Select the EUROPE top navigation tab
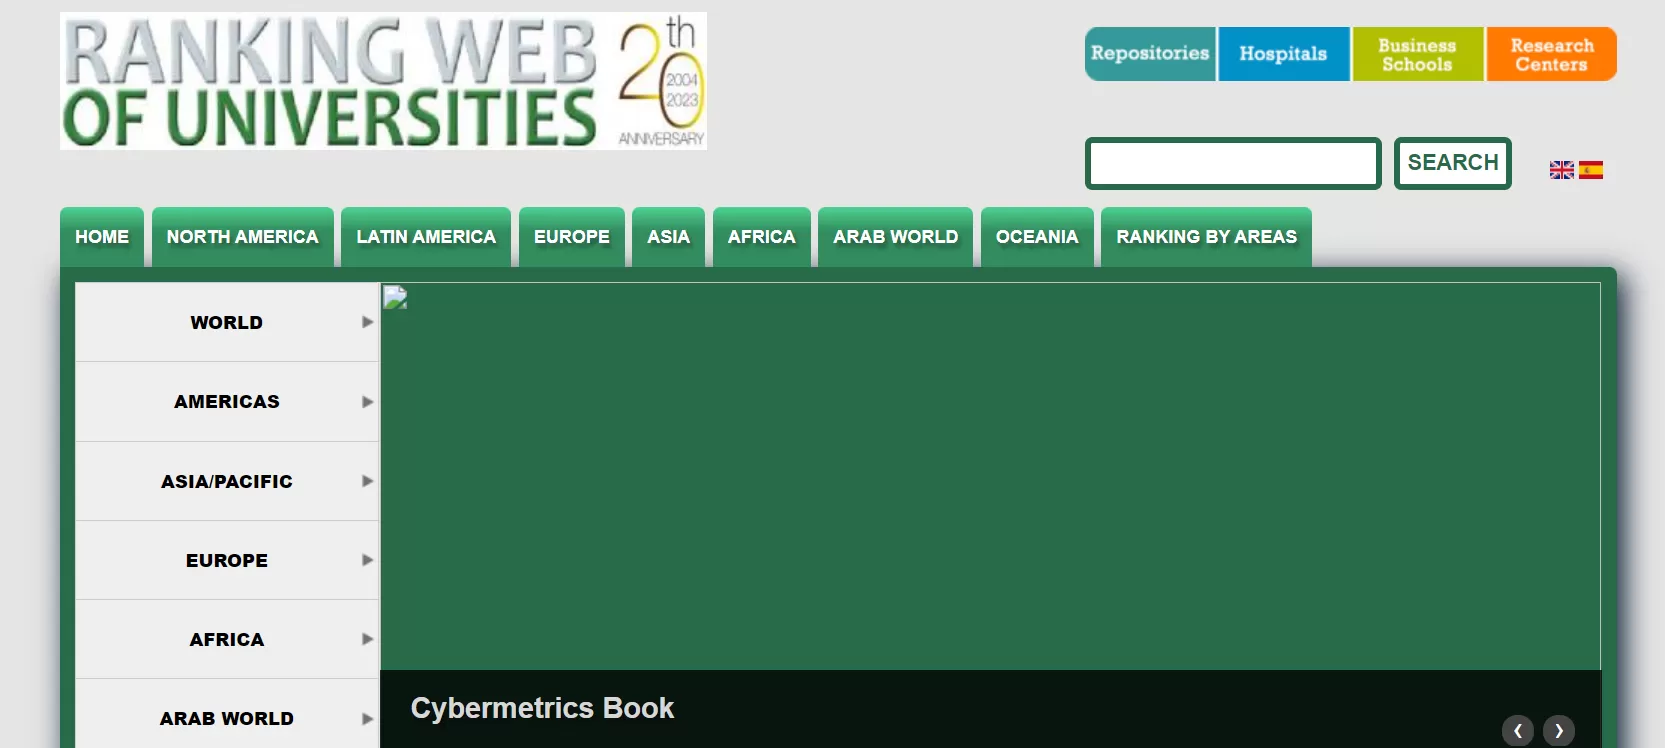The width and height of the screenshot is (1665, 748). (x=572, y=237)
